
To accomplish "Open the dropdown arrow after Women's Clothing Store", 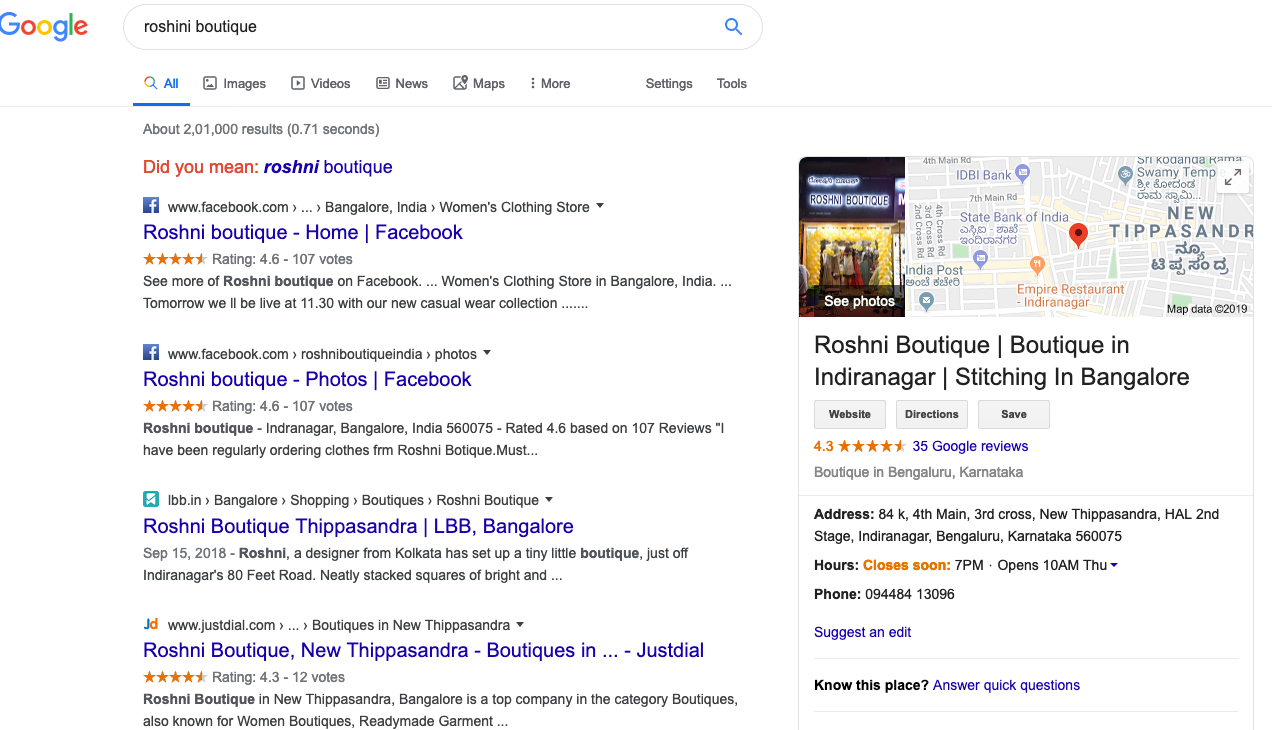I will coord(600,206).
